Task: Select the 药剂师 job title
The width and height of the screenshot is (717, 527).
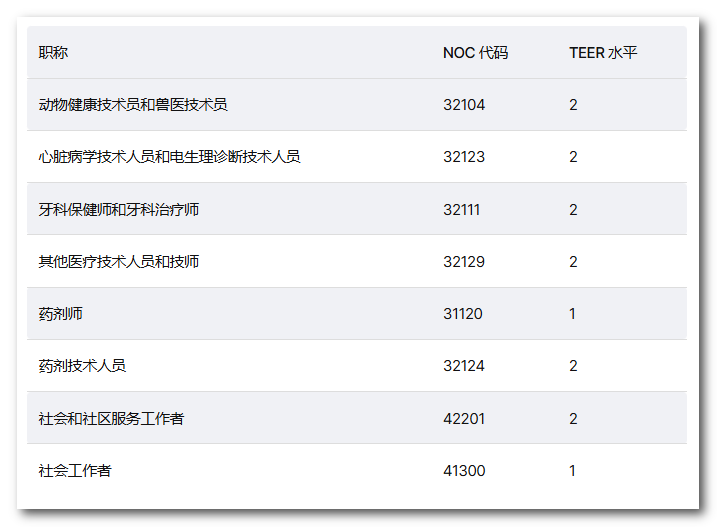Action: coord(60,314)
